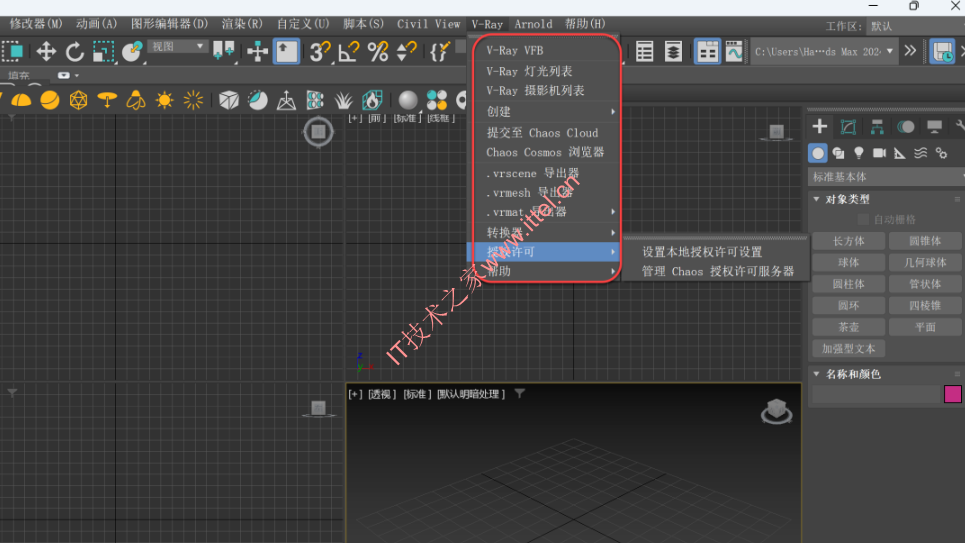965x543 pixels.
Task: Click the V-Ray sphere light icon
Action: point(50,100)
